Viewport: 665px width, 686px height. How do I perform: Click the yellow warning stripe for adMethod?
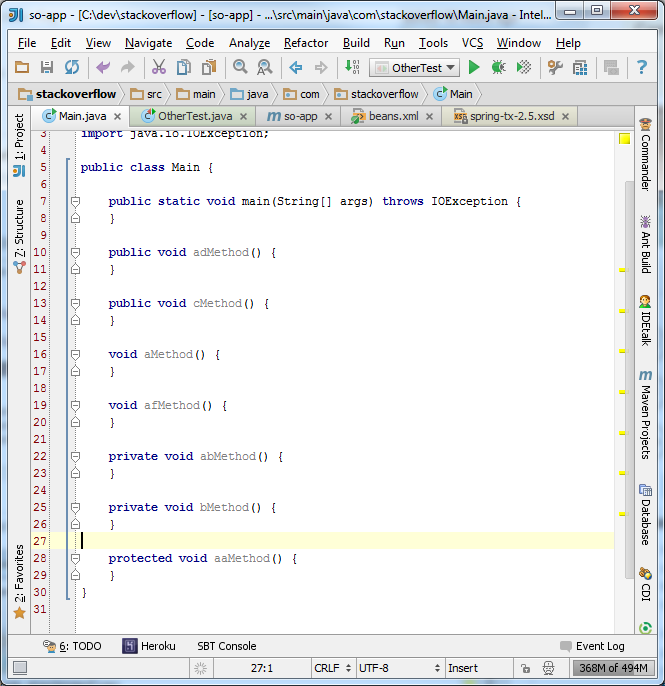click(x=623, y=270)
